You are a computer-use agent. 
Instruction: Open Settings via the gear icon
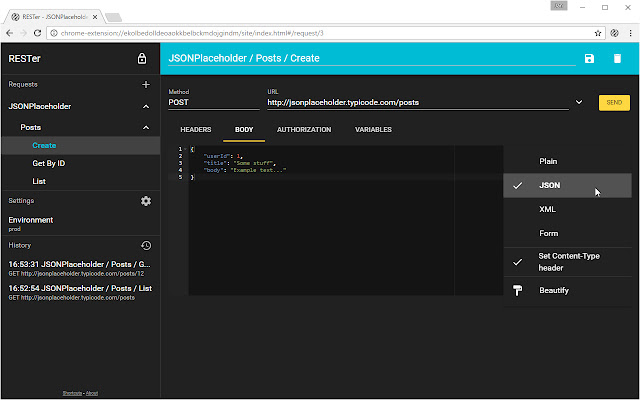pos(146,201)
